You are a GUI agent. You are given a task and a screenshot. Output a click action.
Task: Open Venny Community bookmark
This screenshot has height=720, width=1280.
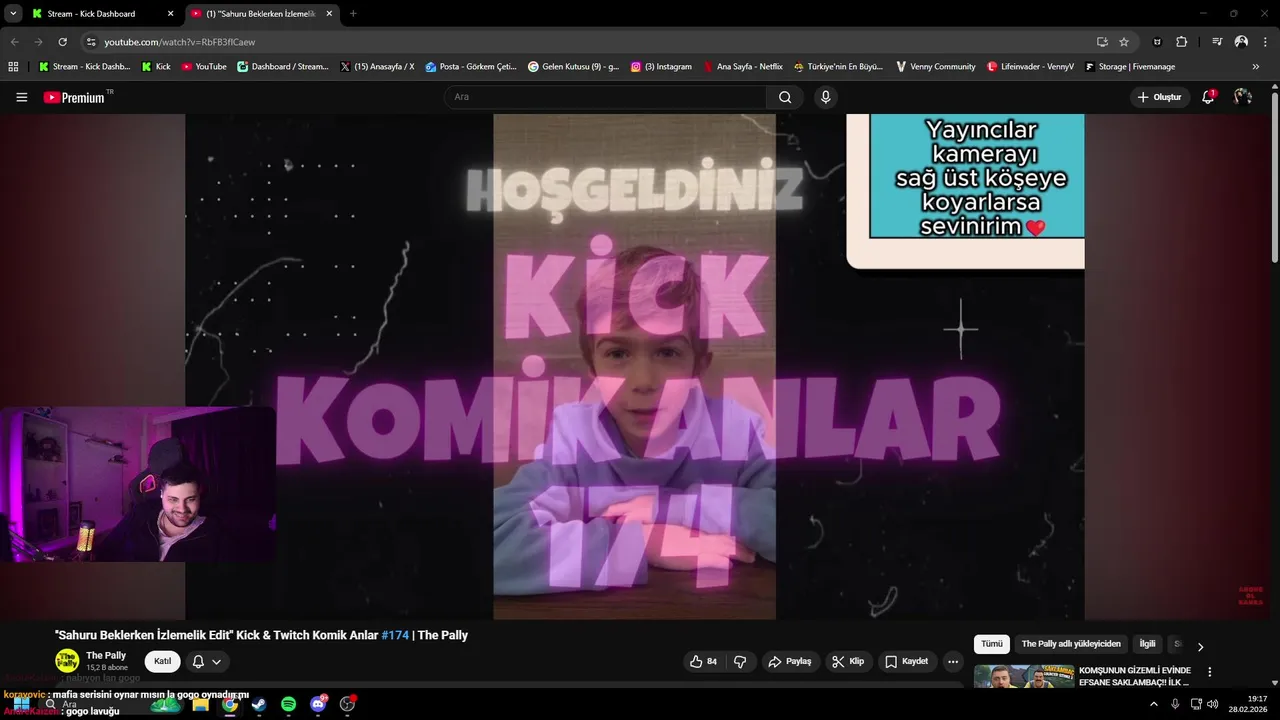935,67
